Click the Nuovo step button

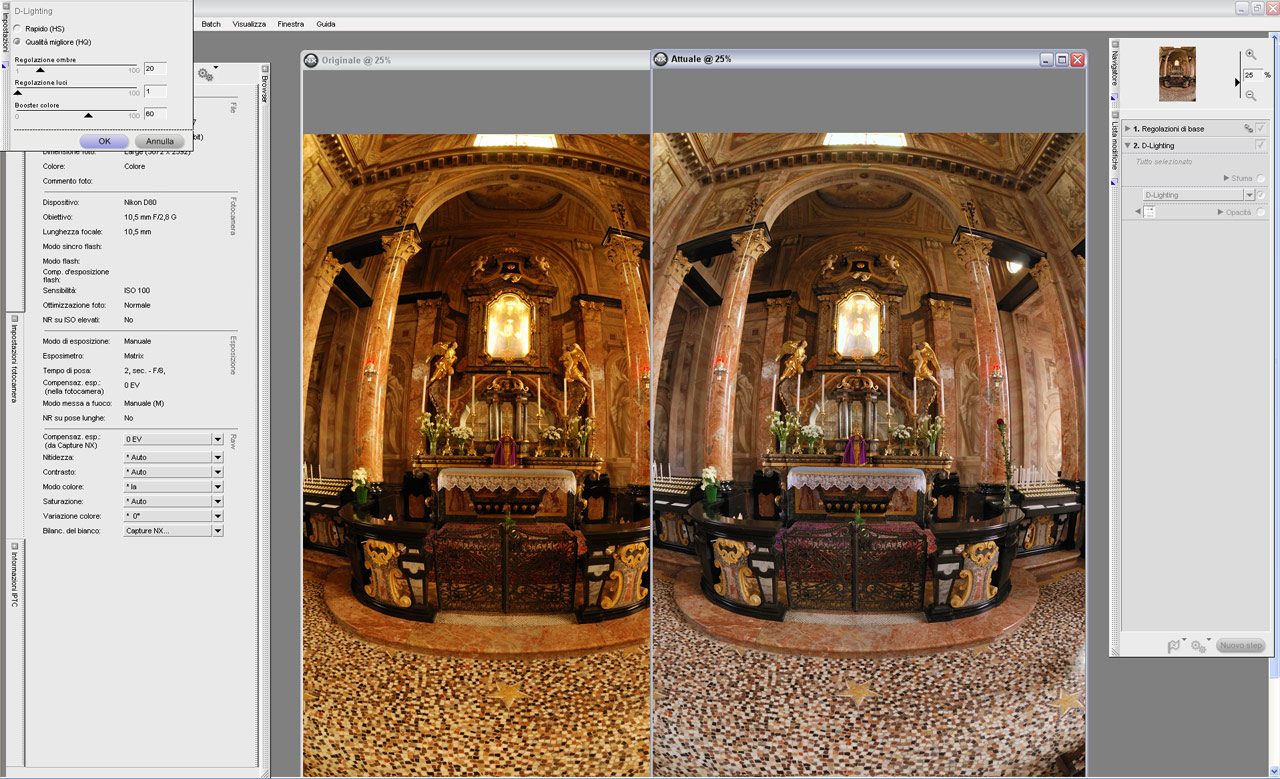(x=1241, y=646)
